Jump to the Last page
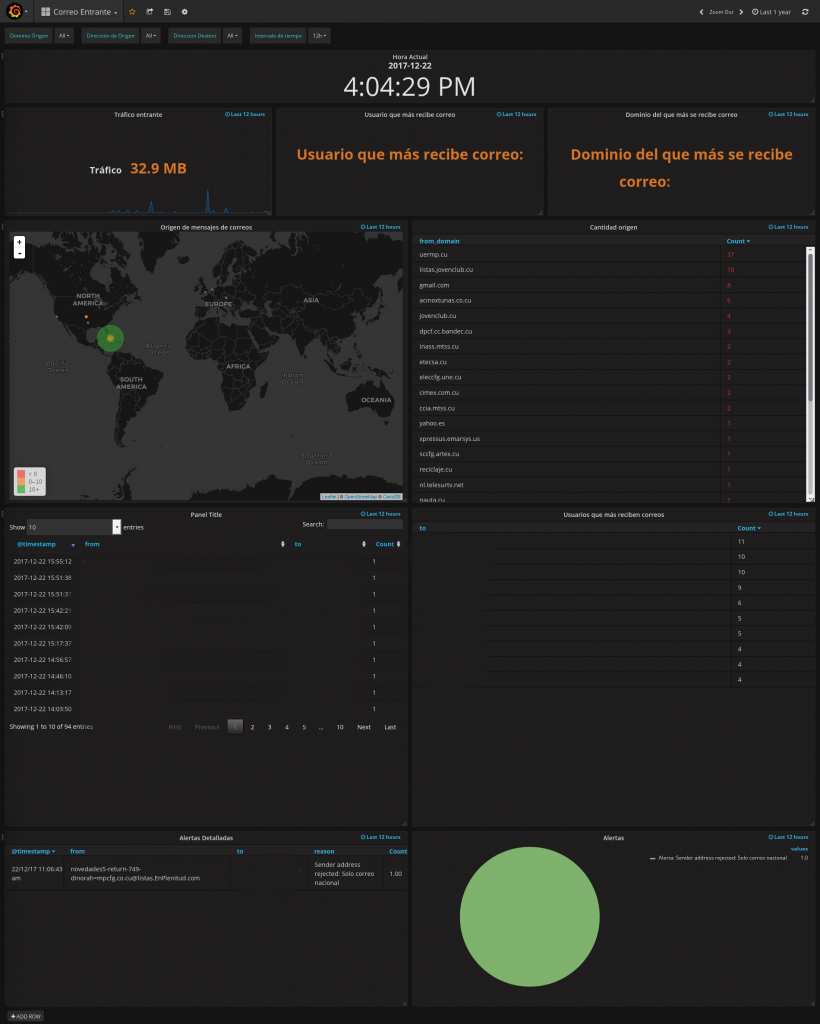This screenshot has width=820, height=1024. [x=390, y=727]
